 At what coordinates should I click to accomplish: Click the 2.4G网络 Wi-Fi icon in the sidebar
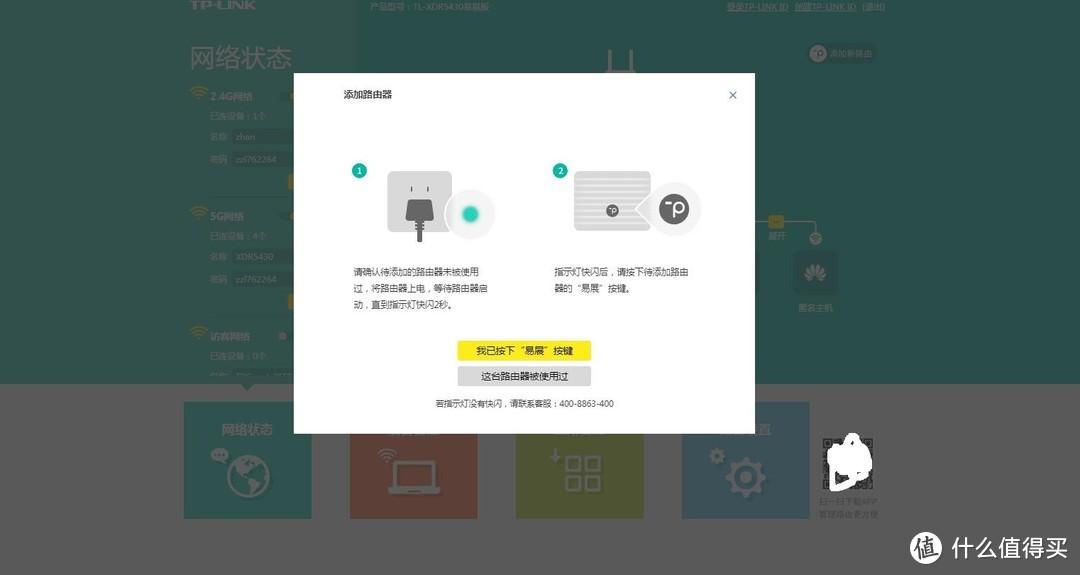click(198, 92)
